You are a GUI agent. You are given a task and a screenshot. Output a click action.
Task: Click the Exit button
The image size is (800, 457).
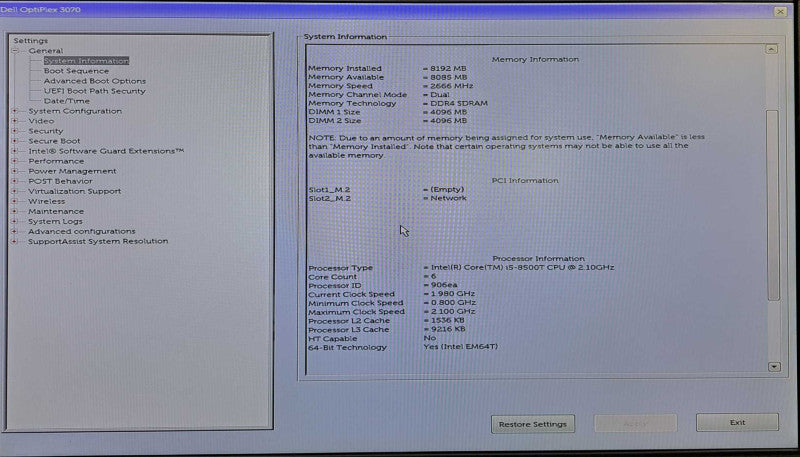(737, 423)
